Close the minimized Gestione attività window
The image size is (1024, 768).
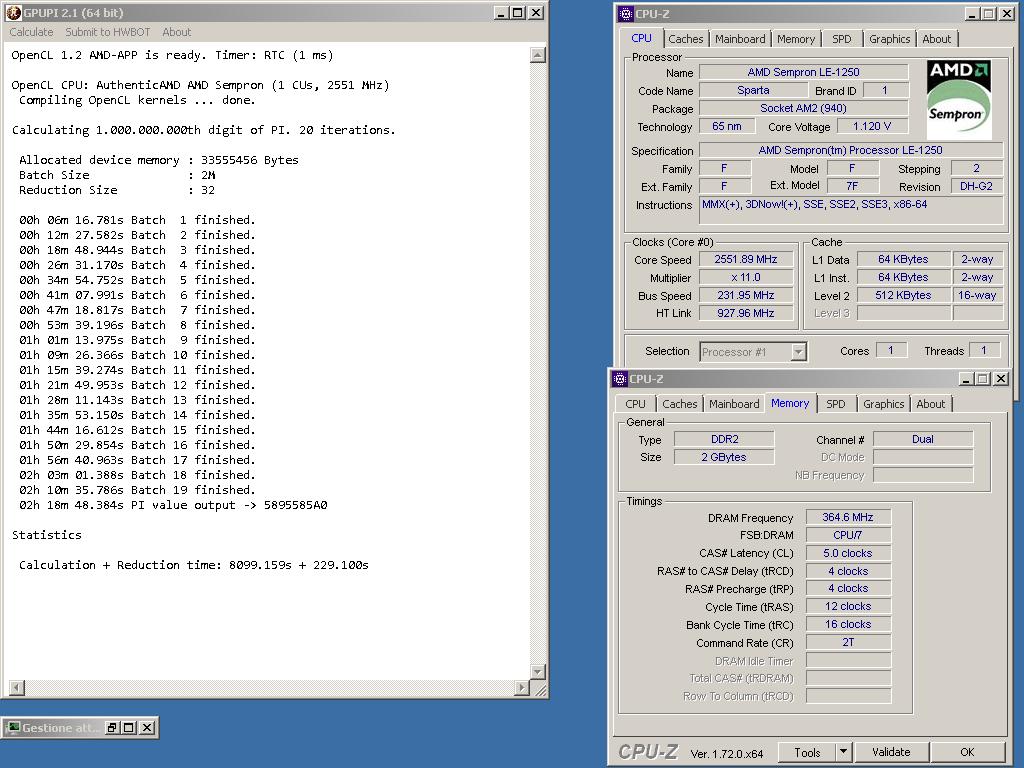coord(148,728)
